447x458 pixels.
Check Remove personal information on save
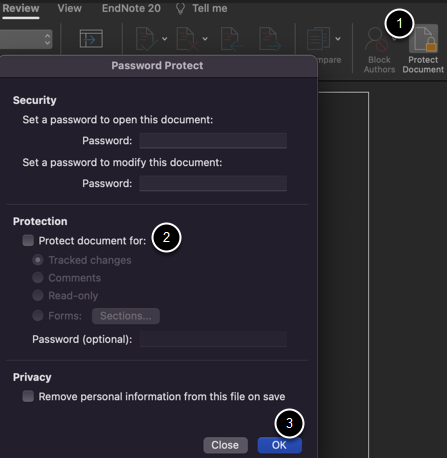(x=28, y=396)
